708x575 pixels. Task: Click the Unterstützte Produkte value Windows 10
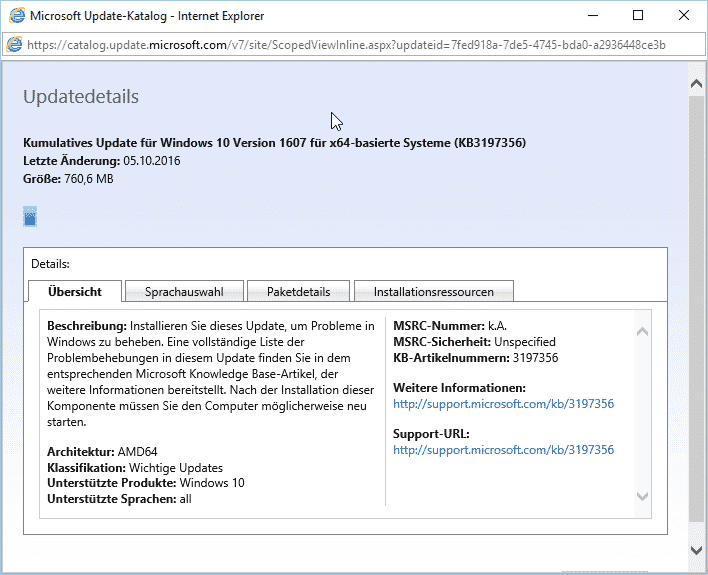click(212, 483)
